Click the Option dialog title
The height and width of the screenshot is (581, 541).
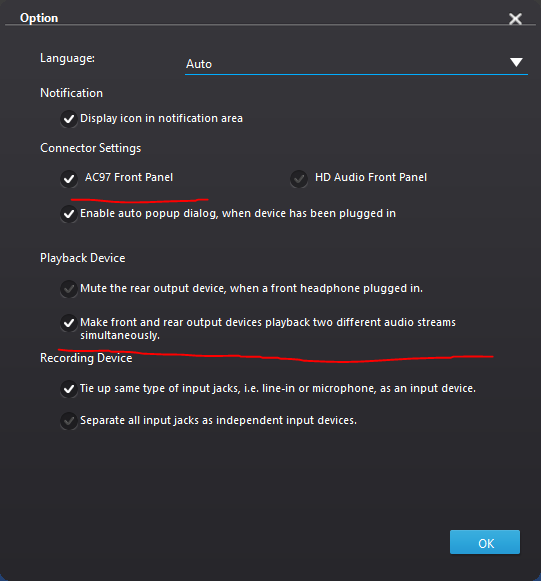click(x=39, y=18)
